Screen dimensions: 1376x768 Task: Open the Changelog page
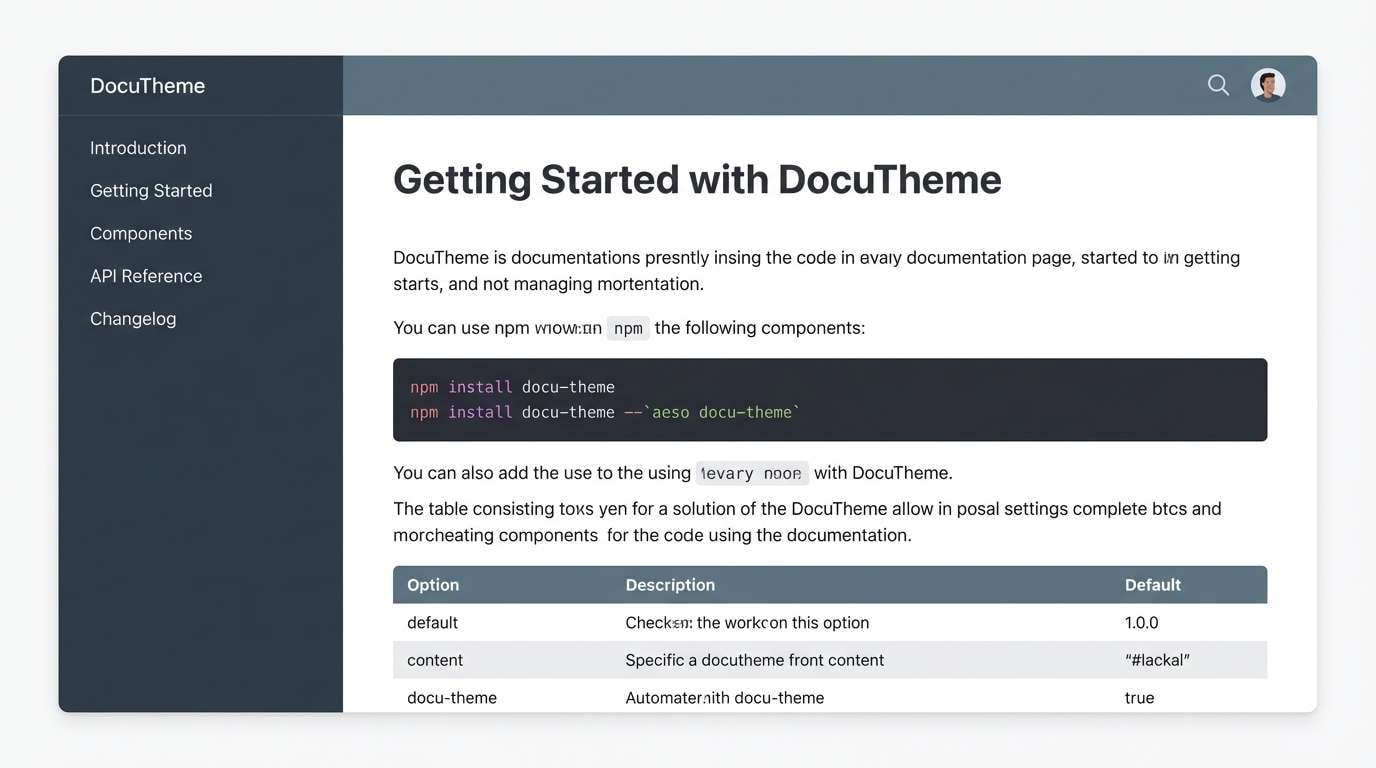point(133,318)
